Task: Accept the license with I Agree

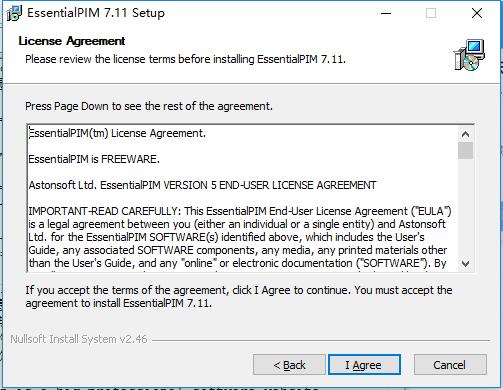Action: point(364,365)
